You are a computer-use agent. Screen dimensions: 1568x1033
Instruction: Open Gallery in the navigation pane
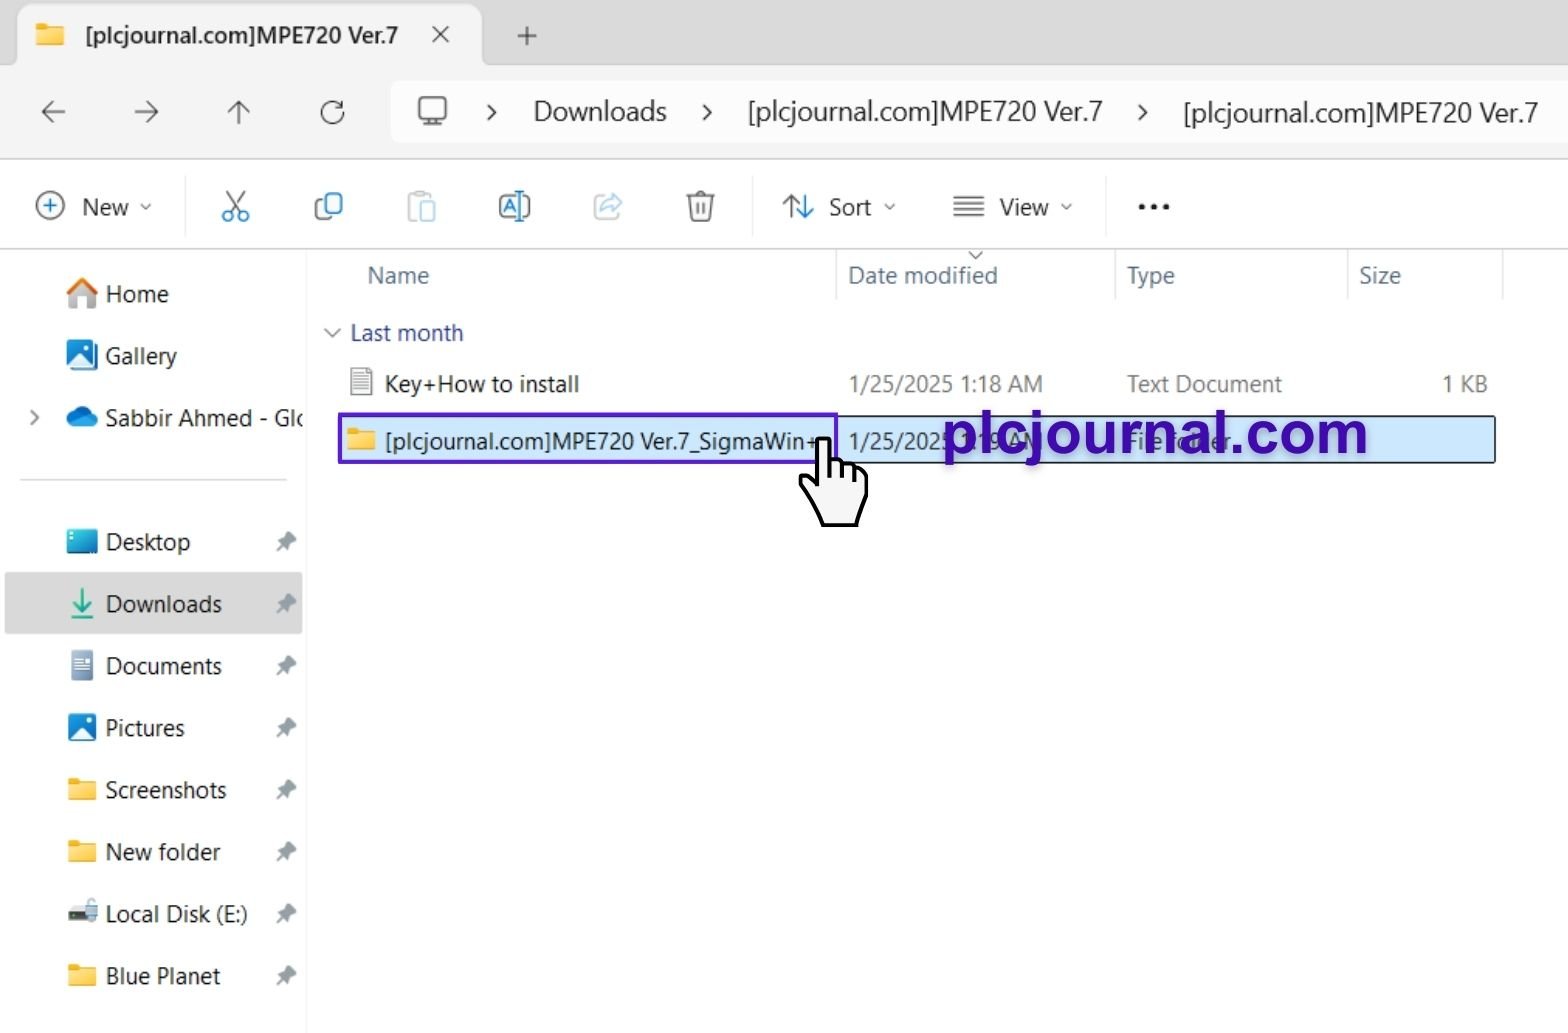pyautogui.click(x=121, y=356)
